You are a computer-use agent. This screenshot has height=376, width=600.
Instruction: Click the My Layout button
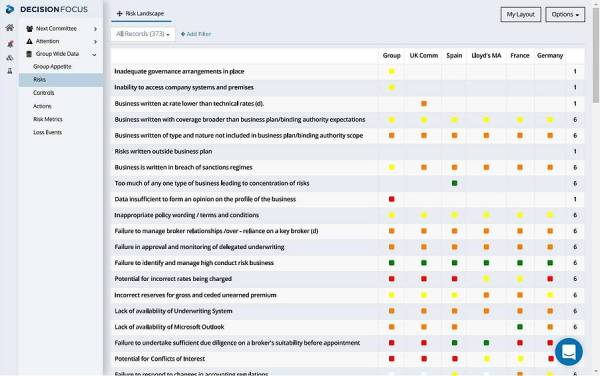[520, 15]
